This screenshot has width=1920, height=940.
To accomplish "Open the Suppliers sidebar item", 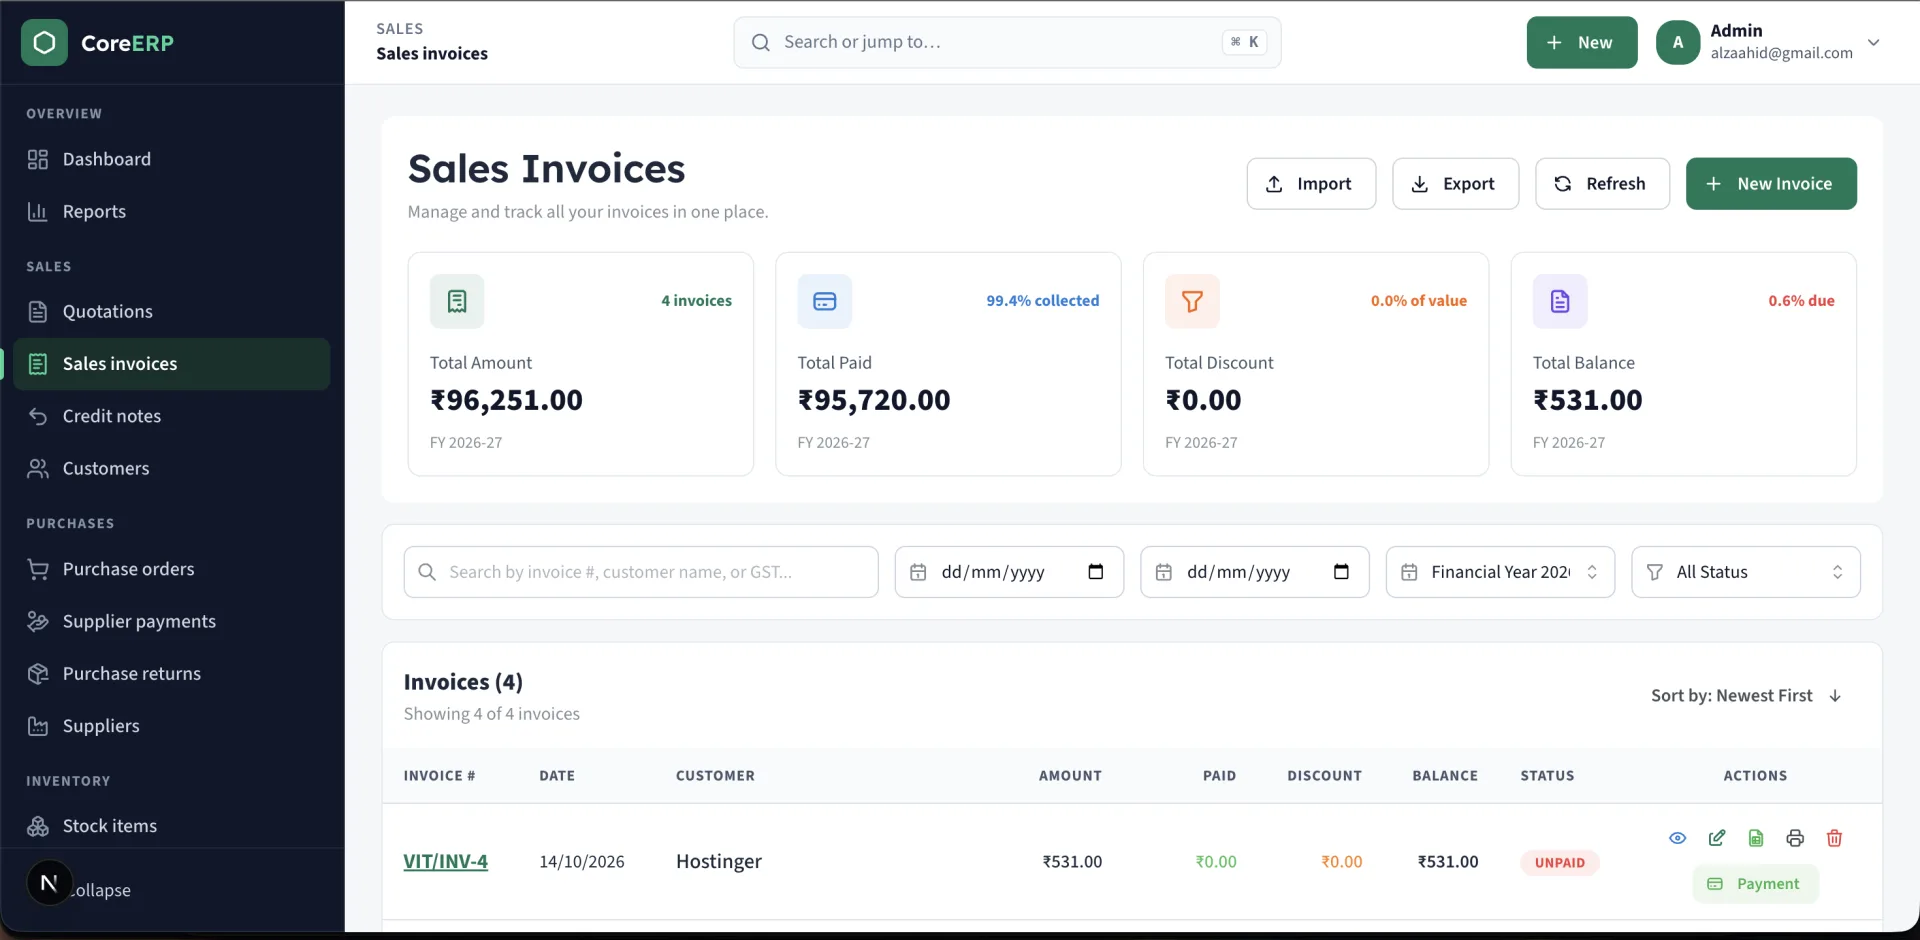I will pyautogui.click(x=172, y=726).
